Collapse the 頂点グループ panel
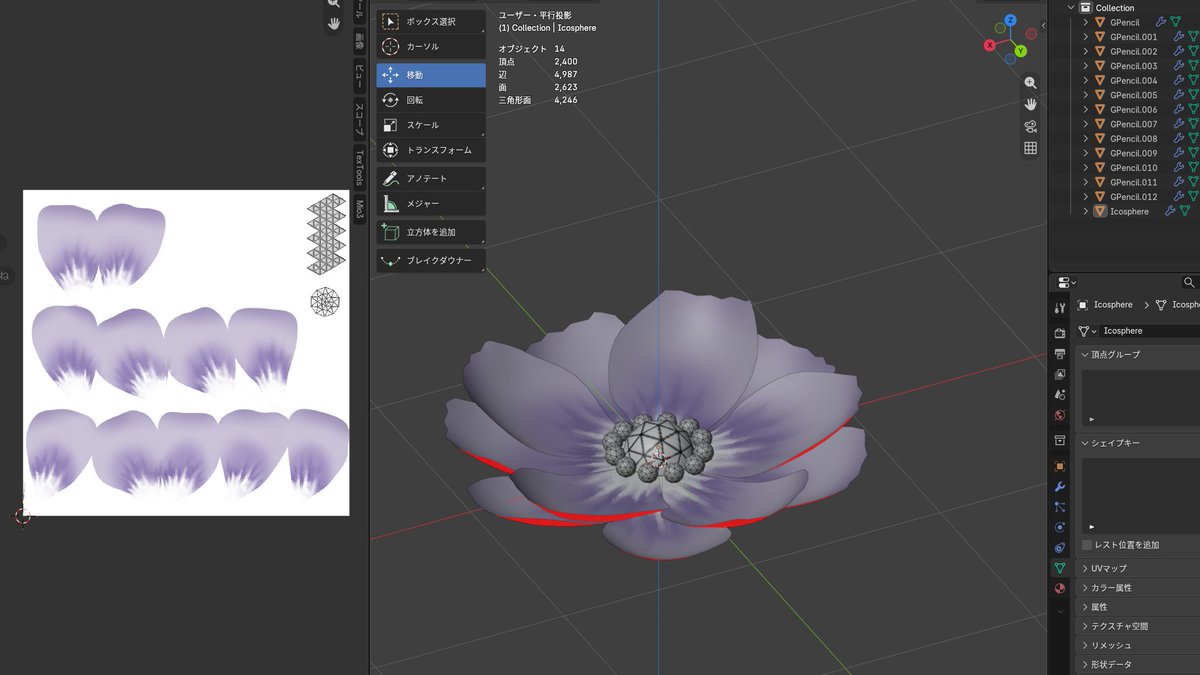 (1085, 354)
